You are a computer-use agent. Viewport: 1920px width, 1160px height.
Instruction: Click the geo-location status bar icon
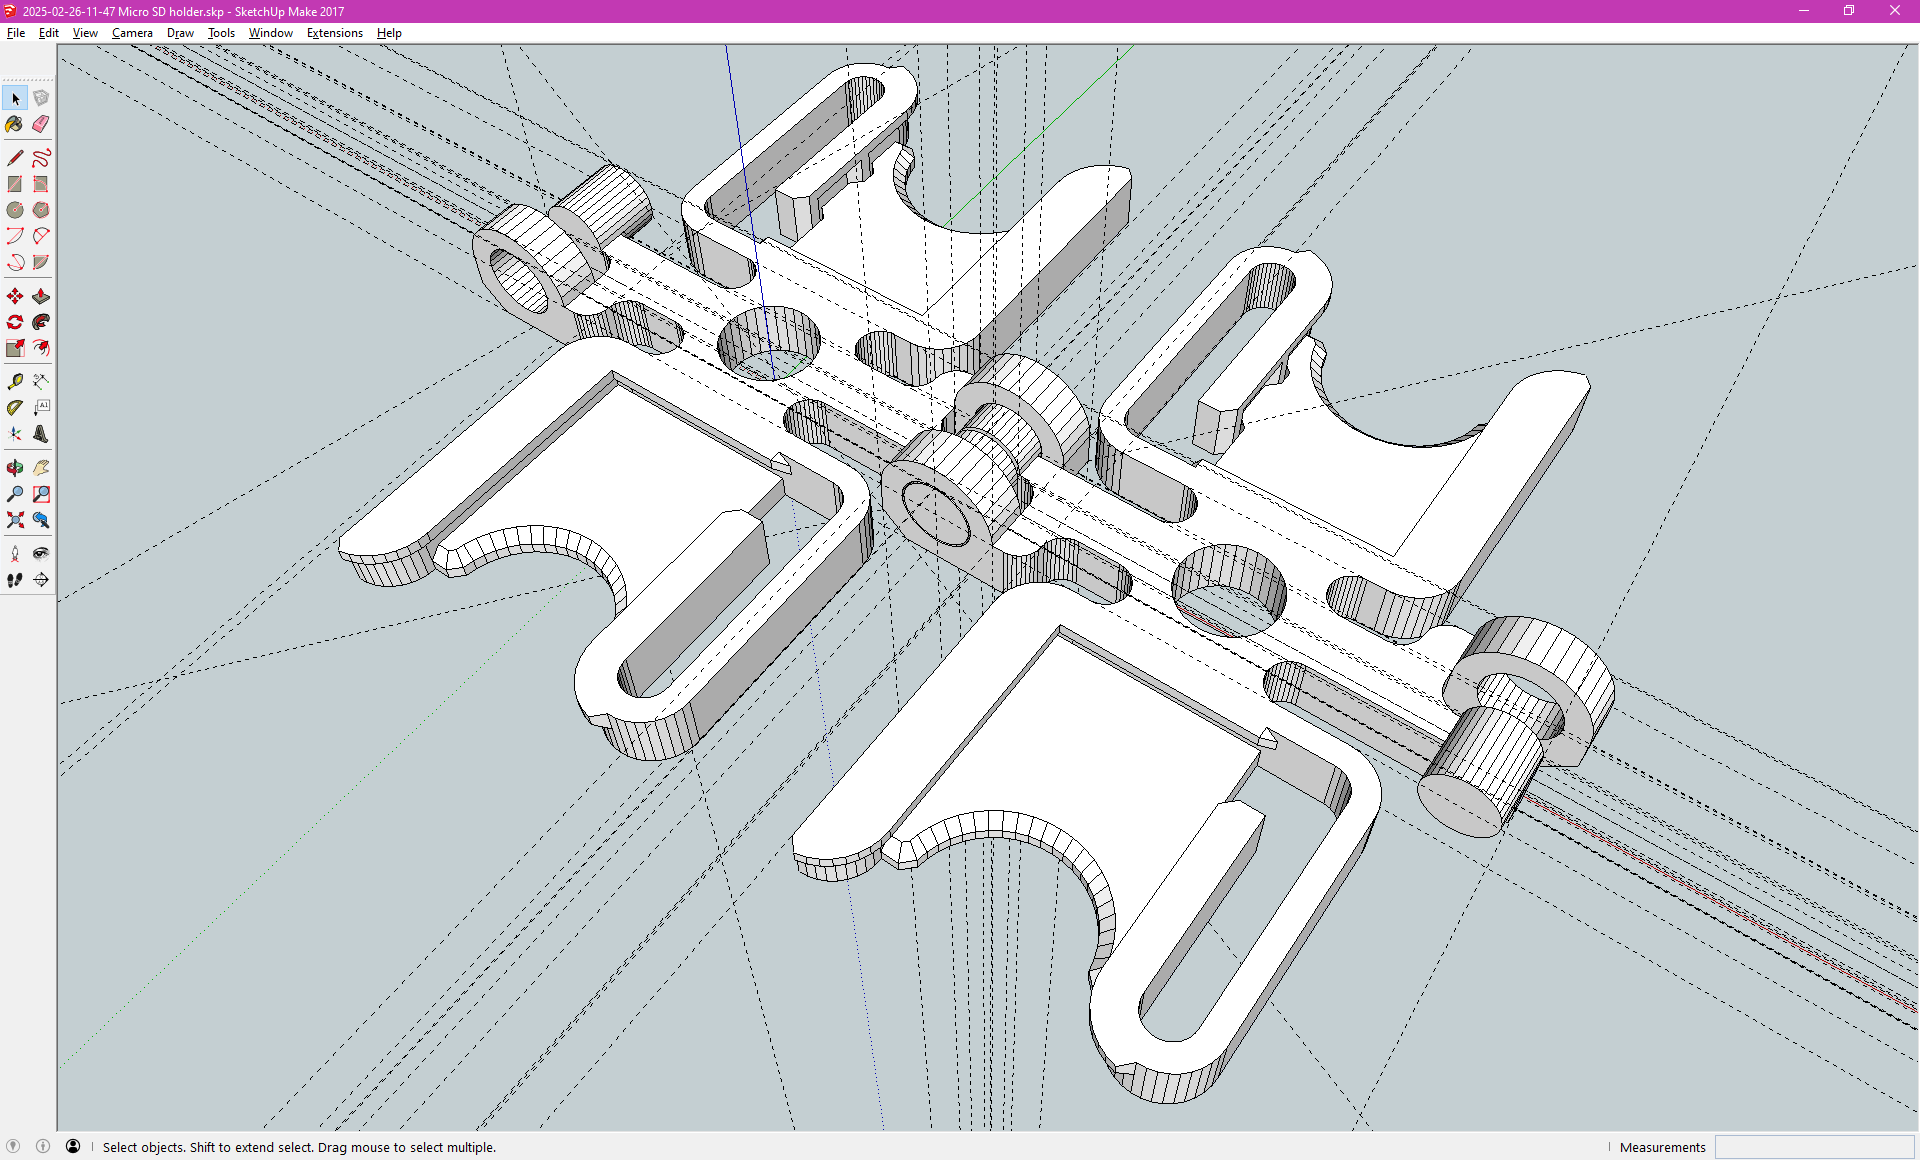tap(13, 1147)
